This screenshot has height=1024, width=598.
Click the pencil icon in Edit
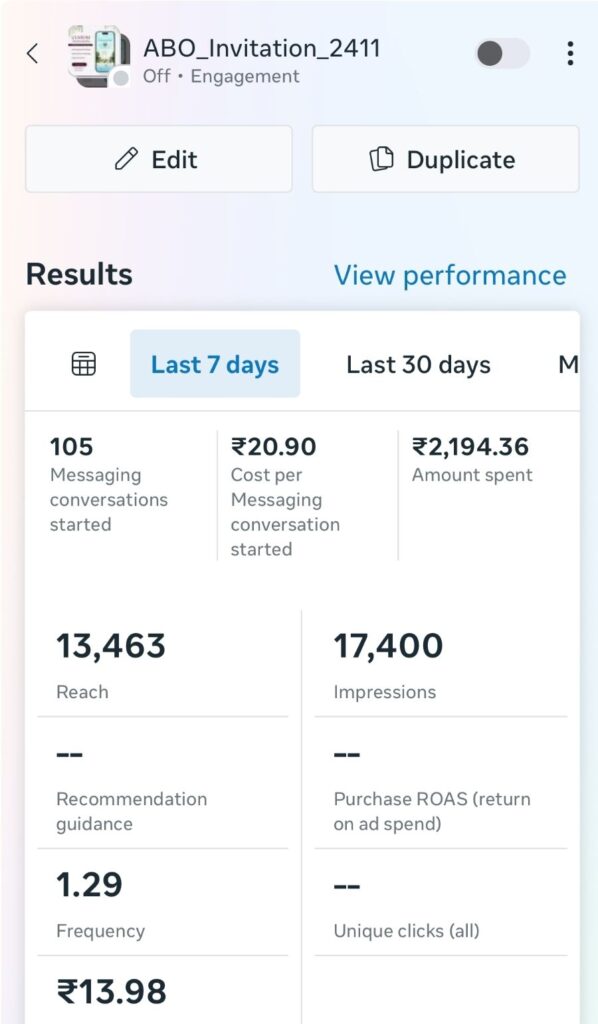pos(126,159)
